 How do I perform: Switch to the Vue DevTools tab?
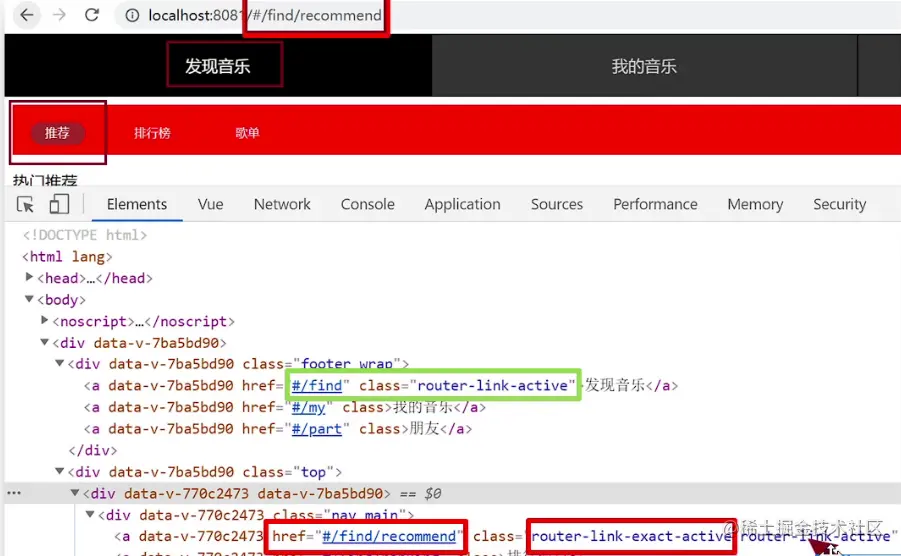210,204
